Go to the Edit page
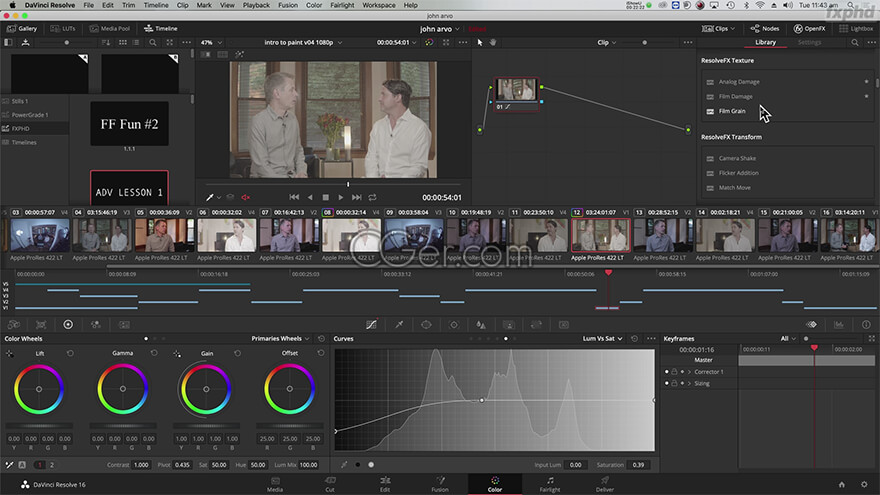The width and height of the screenshot is (880, 495). [384, 484]
